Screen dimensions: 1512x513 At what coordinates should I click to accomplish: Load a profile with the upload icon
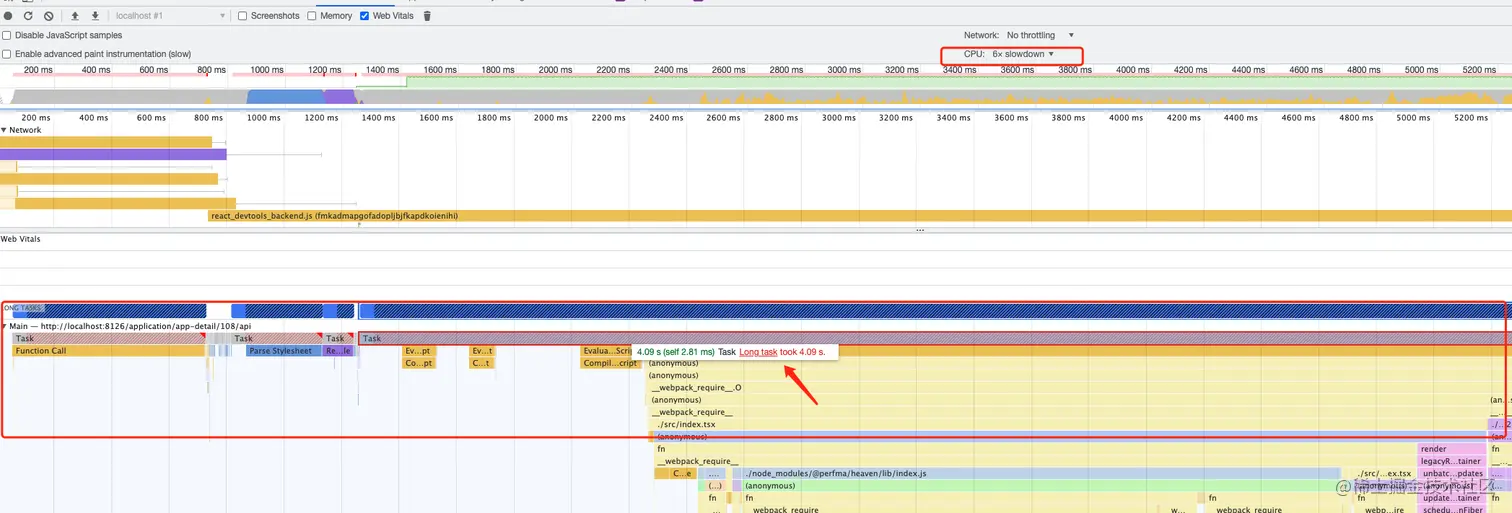tap(75, 16)
